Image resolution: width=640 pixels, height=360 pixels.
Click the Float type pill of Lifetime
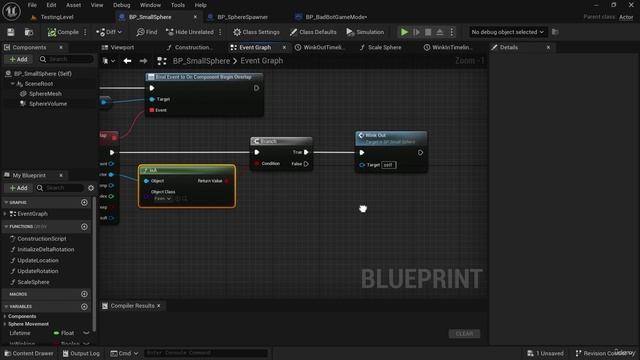point(64,333)
